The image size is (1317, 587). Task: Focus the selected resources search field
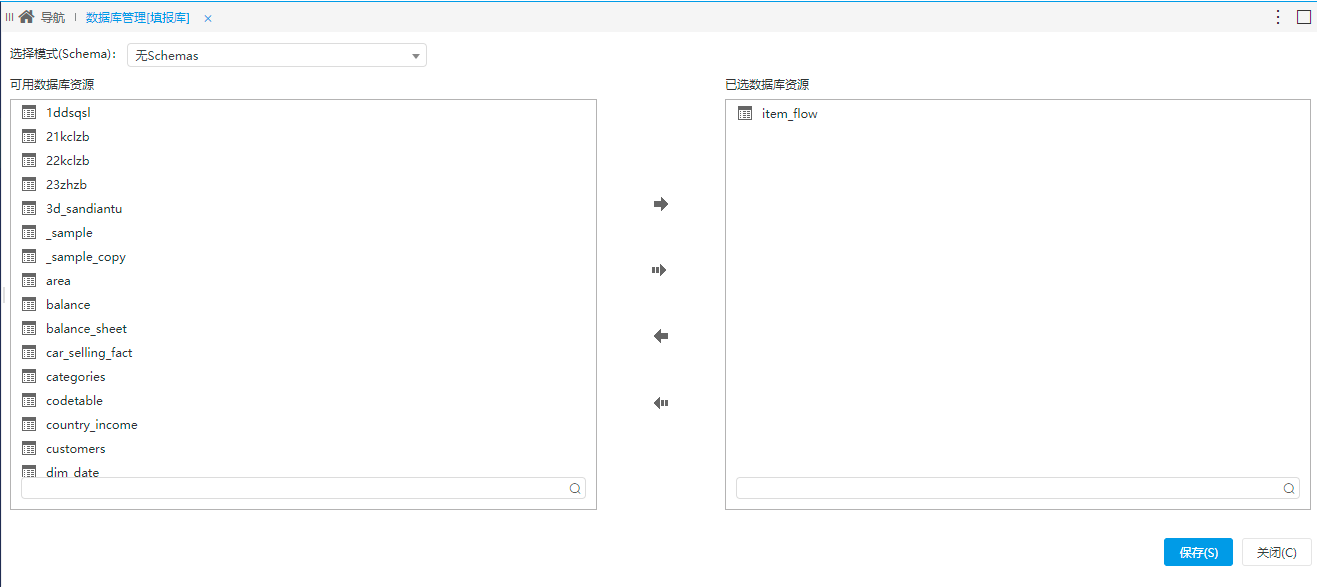(1018, 488)
